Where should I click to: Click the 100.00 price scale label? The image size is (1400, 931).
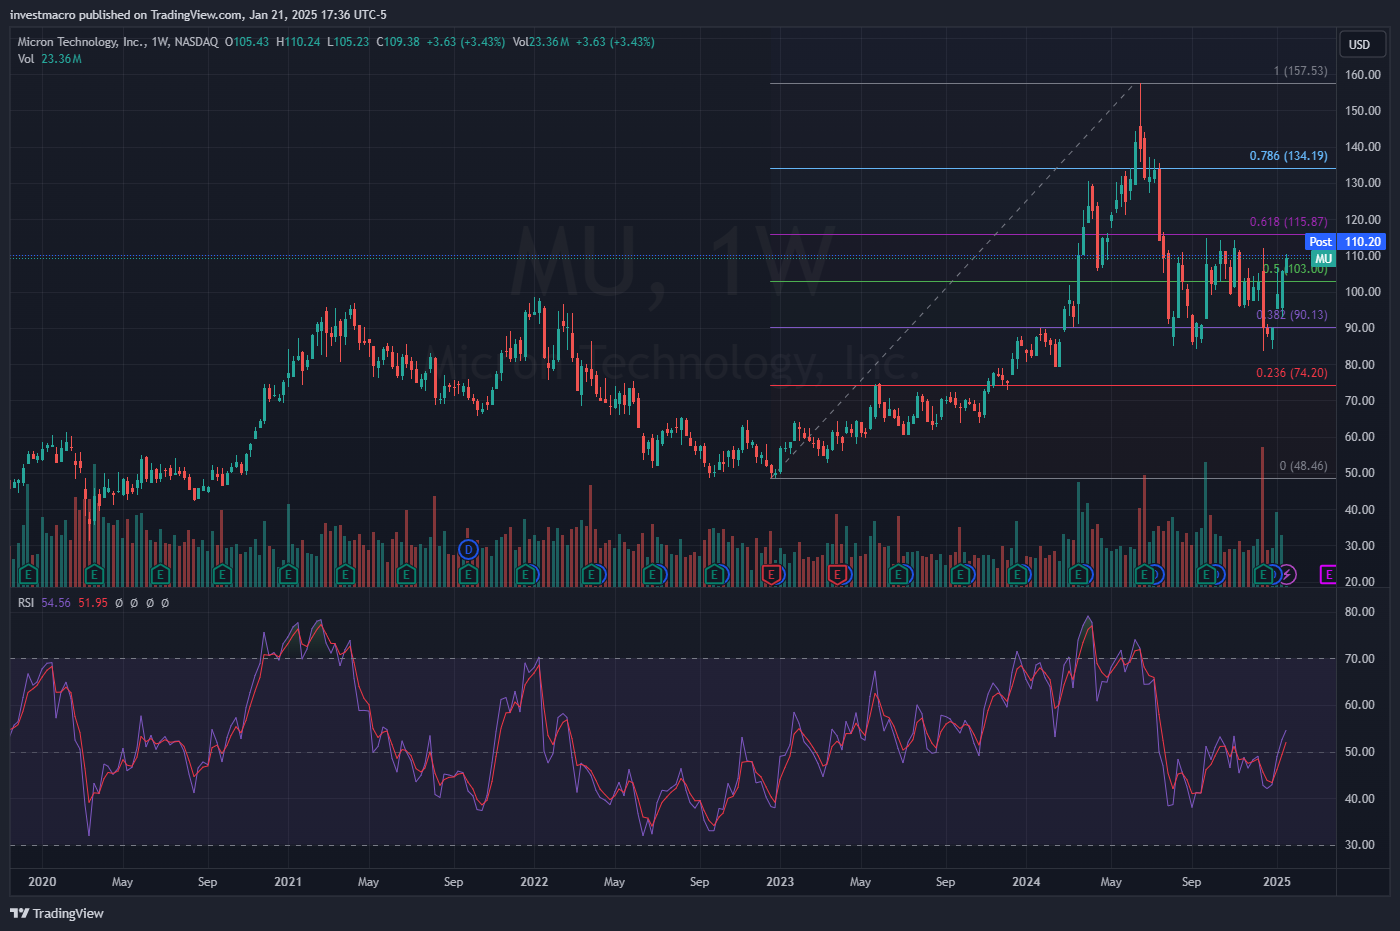(x=1363, y=292)
